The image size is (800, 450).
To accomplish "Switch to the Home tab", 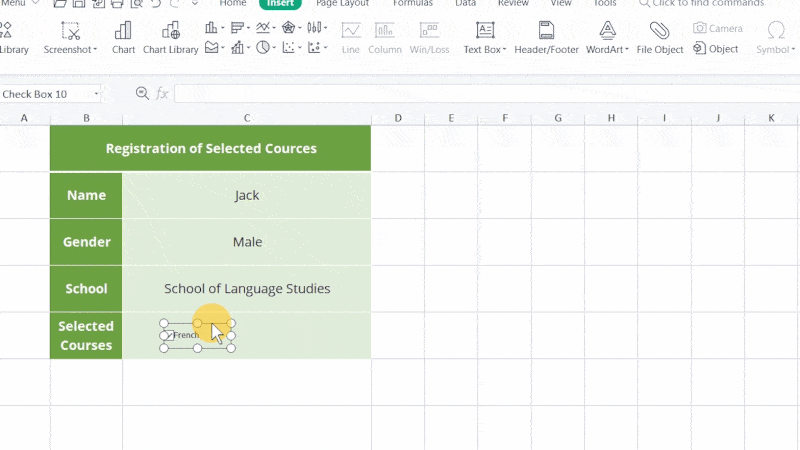I will (x=233, y=3).
